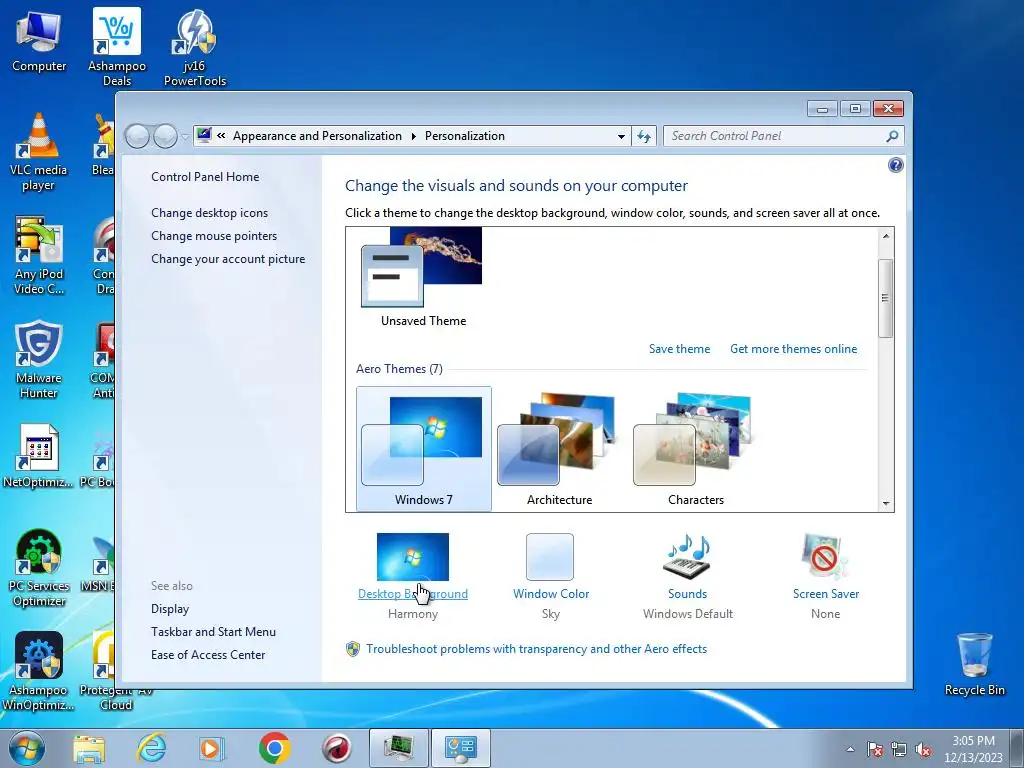Screen dimensions: 1024x768
Task: Click the theme list scroll up arrow
Action: coord(886,236)
